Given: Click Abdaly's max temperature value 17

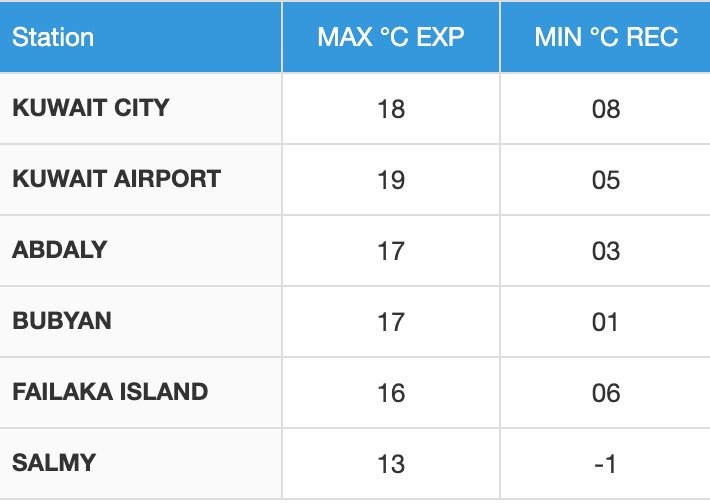Looking at the screenshot, I should (x=391, y=251).
